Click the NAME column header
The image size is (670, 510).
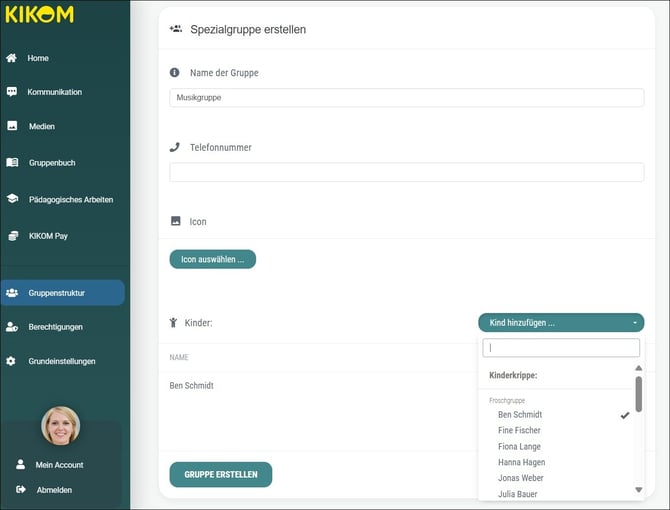point(179,357)
